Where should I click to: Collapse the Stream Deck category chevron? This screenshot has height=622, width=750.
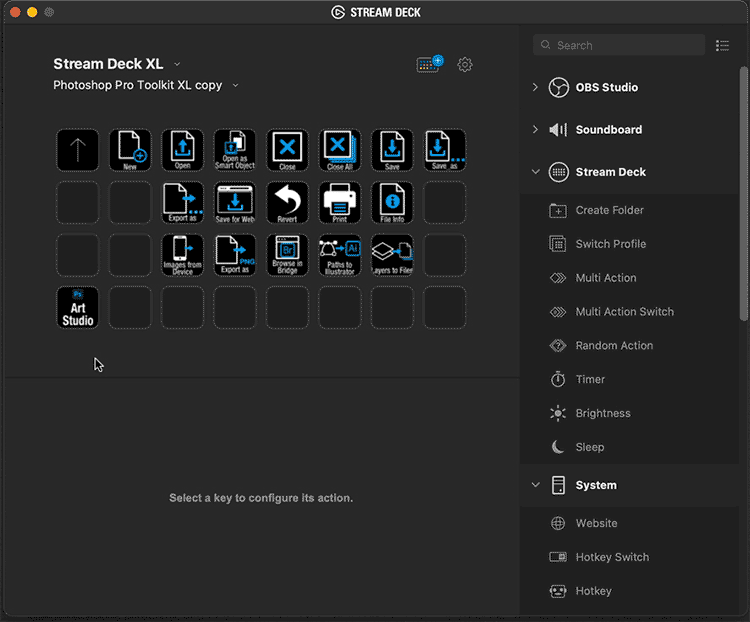click(536, 172)
